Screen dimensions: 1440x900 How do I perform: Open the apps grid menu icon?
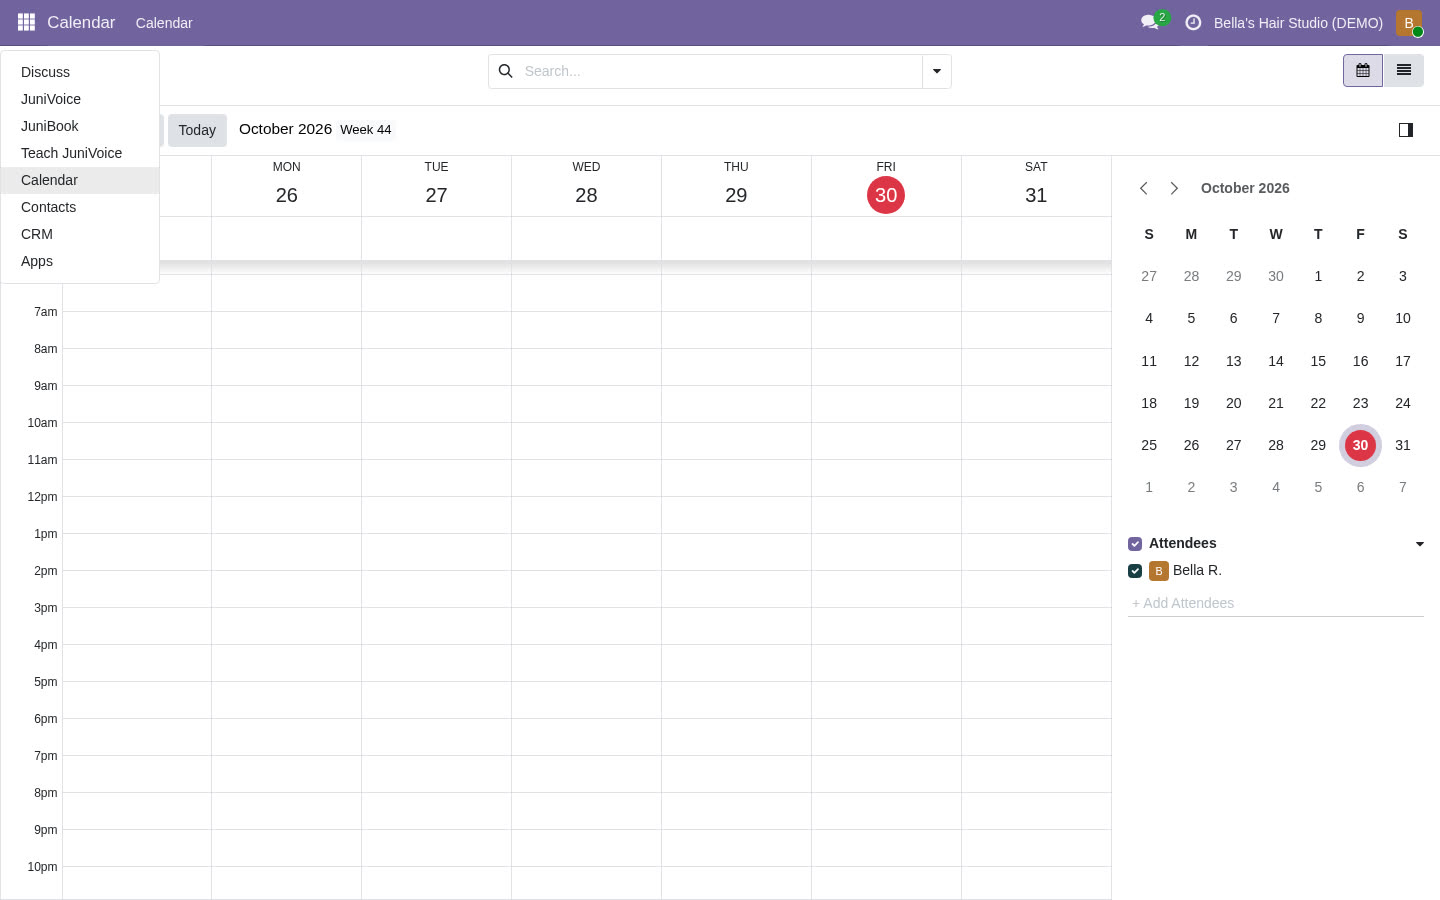26,22
